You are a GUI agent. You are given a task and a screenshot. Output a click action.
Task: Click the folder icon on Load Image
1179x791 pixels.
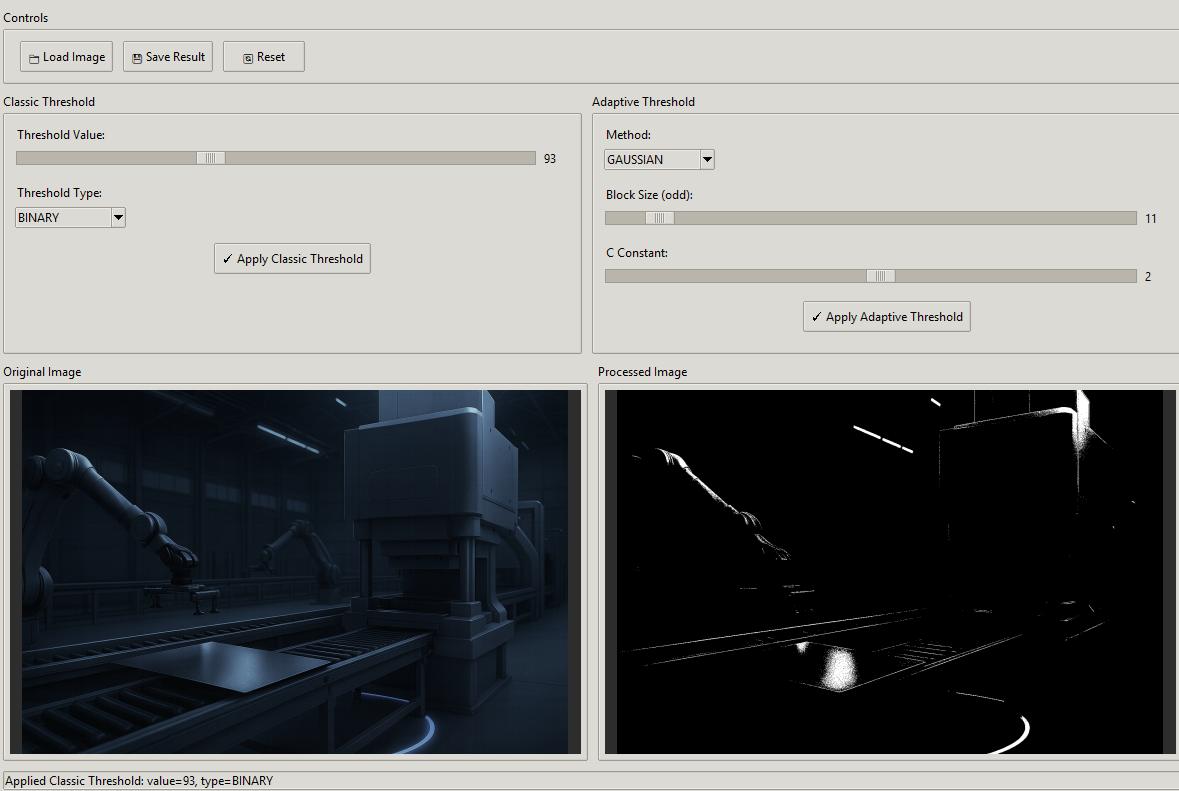32,57
